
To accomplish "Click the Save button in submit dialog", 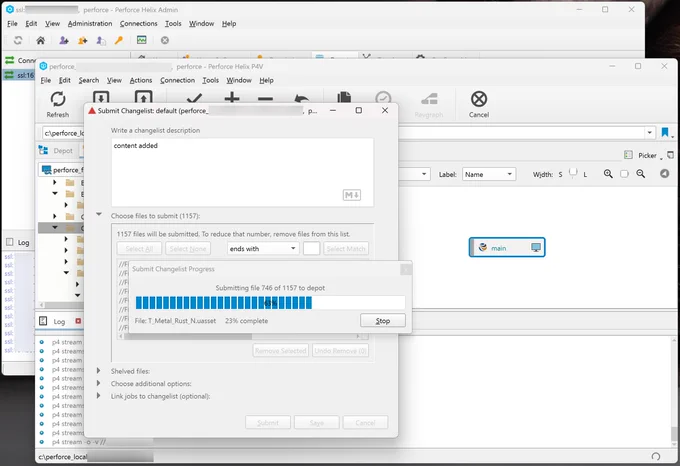I will [317, 423].
